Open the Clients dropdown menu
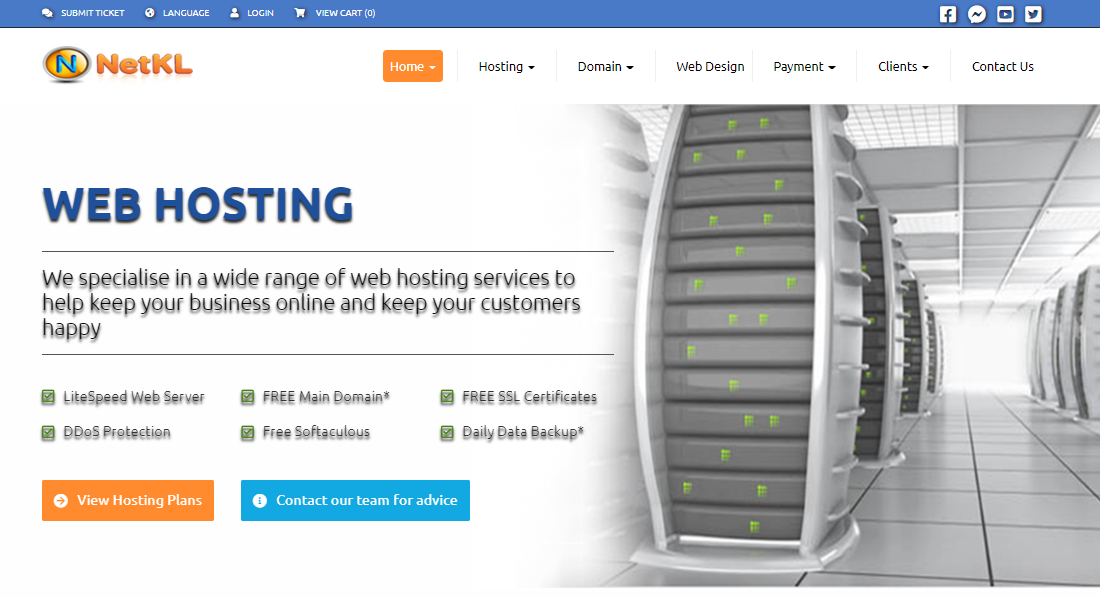Screen dimensions: 1100x597 point(903,67)
